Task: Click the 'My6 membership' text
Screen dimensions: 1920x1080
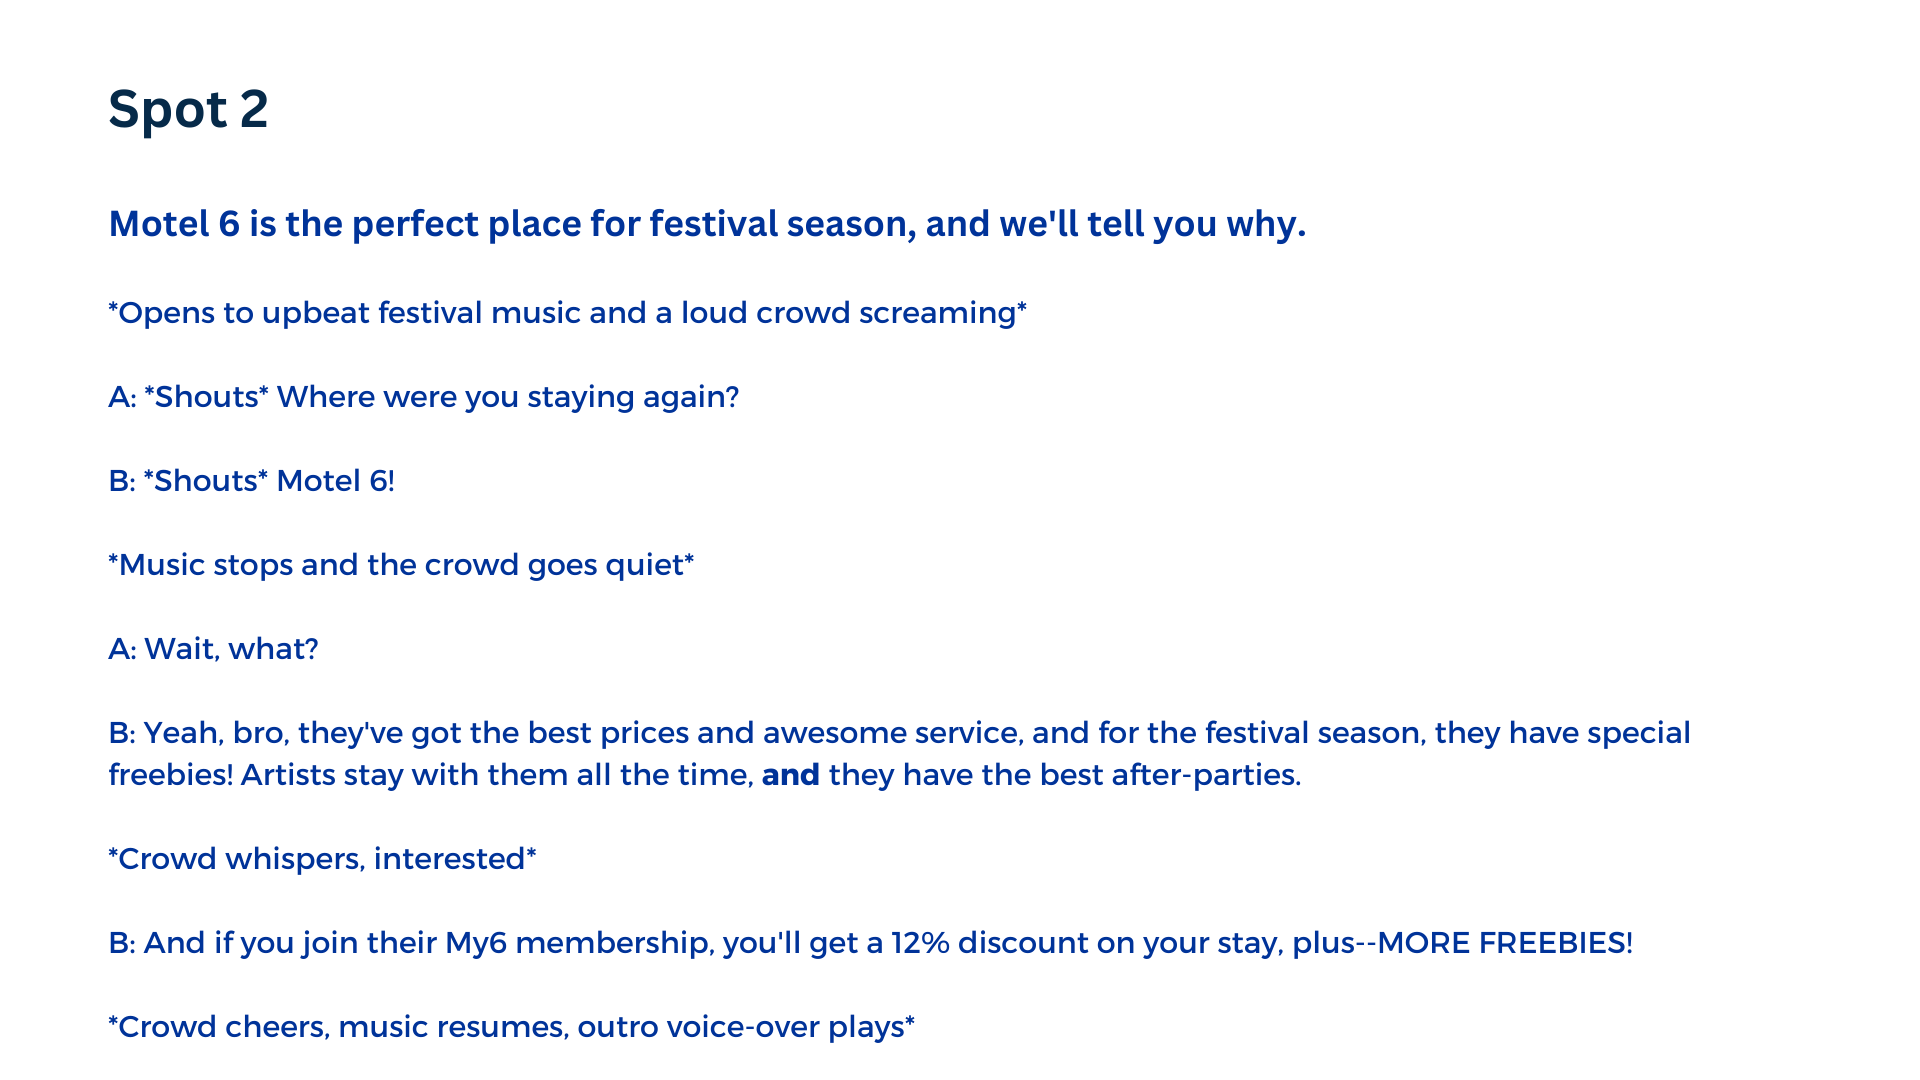Action: click(x=577, y=943)
